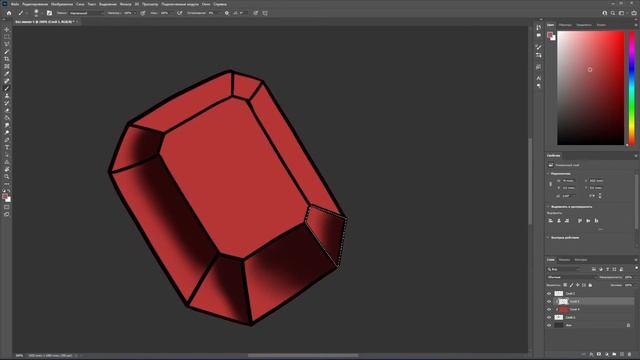Switch to the Градиенты tab
Image resolution: width=640 pixels, height=360 pixels.
(x=584, y=25)
